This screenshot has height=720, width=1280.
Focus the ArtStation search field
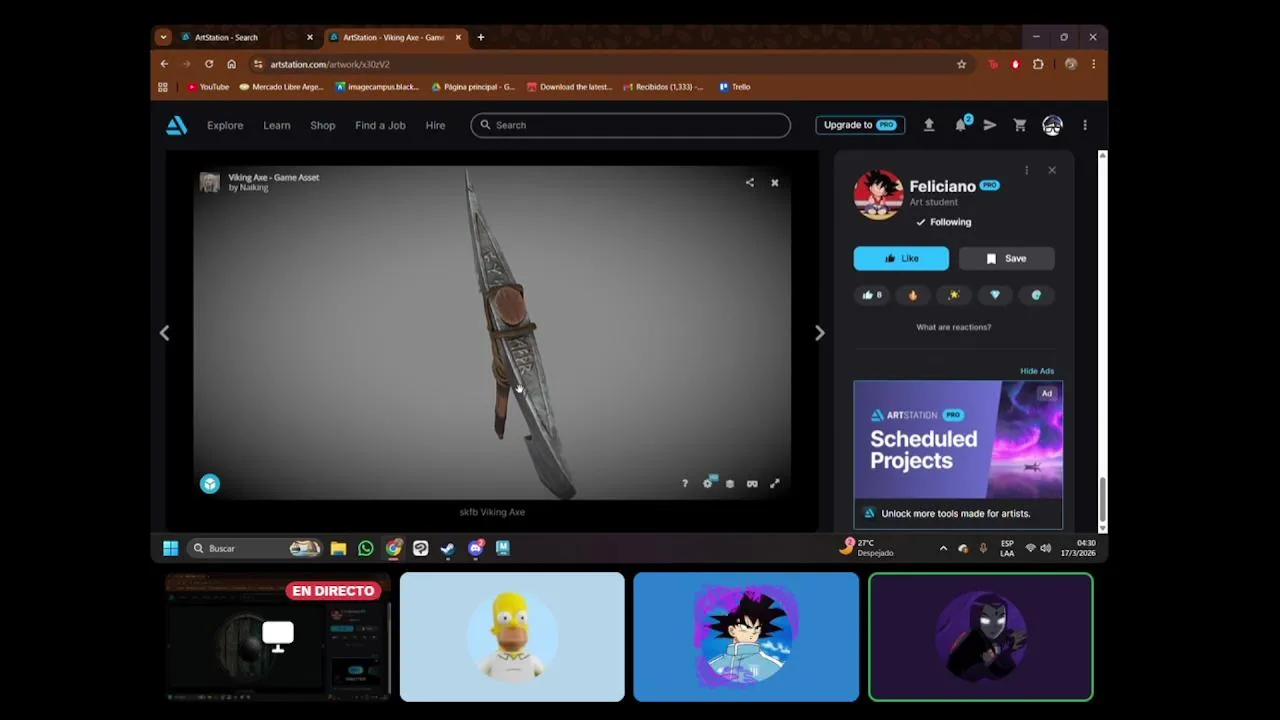(x=631, y=125)
